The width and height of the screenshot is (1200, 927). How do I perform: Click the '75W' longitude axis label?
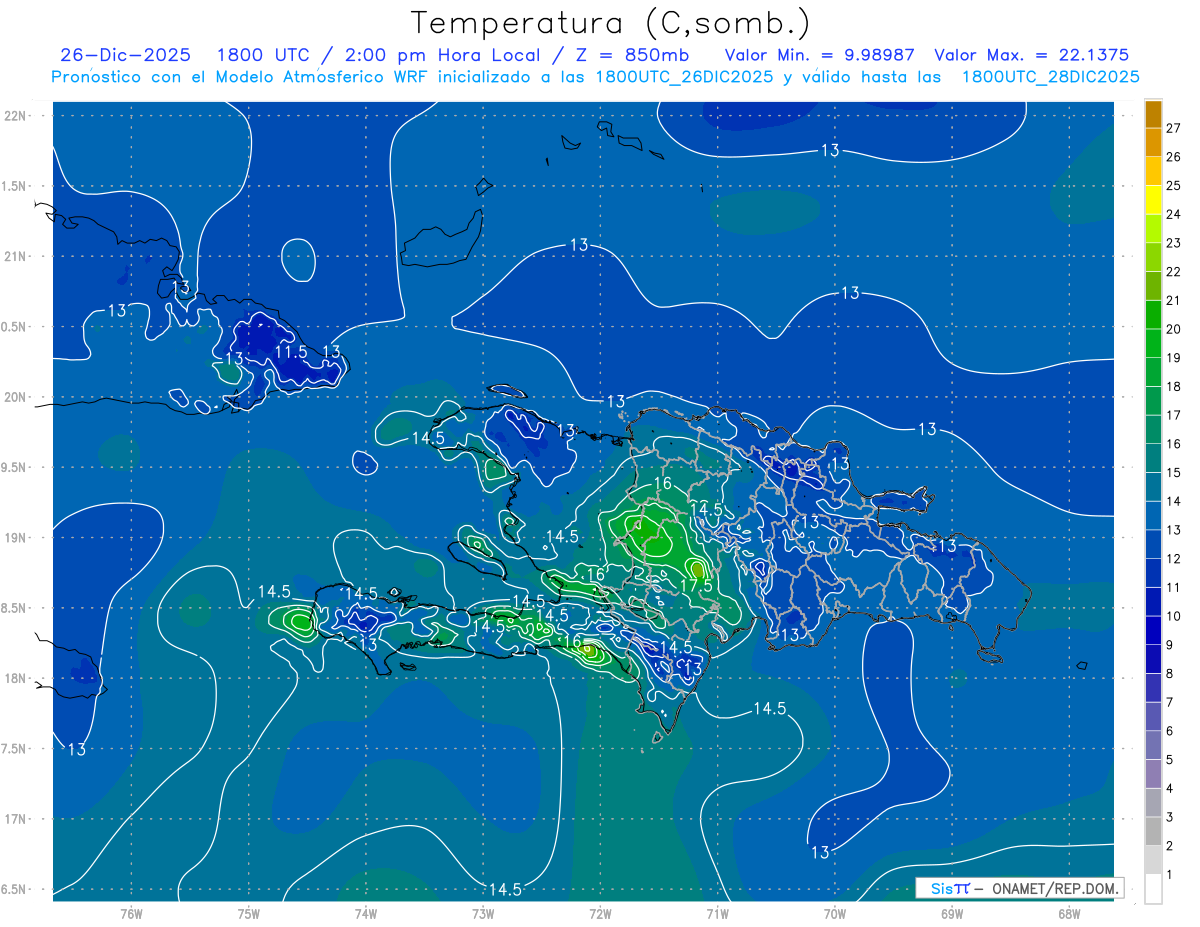tap(249, 913)
